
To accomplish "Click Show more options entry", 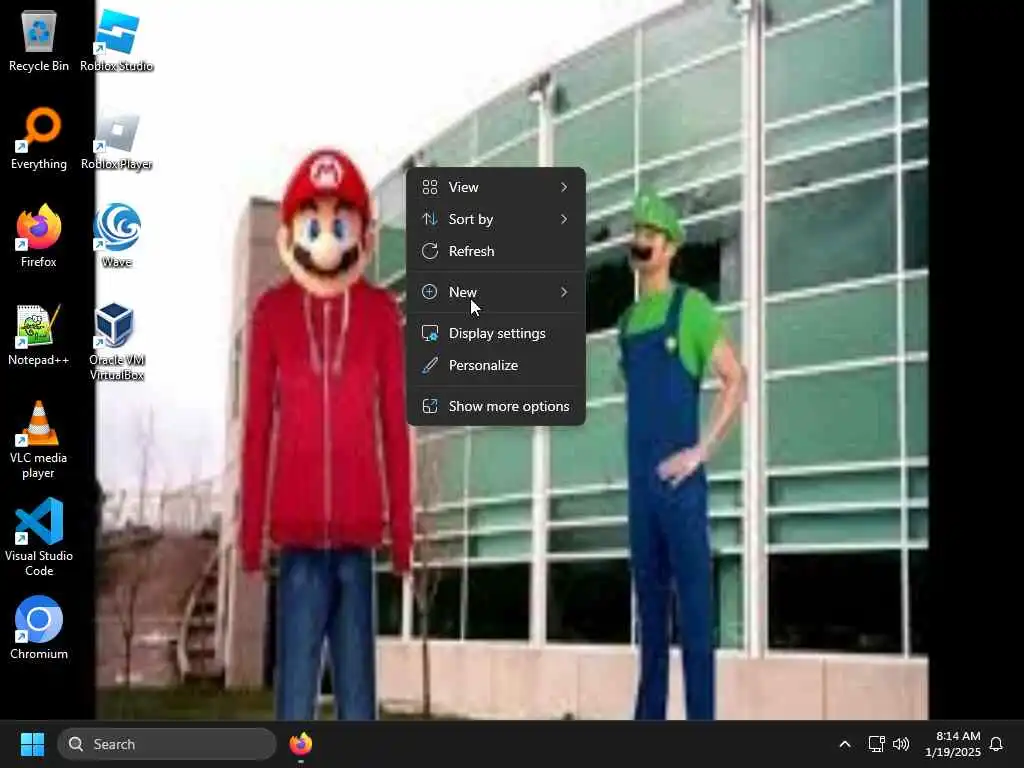I will [x=496, y=406].
